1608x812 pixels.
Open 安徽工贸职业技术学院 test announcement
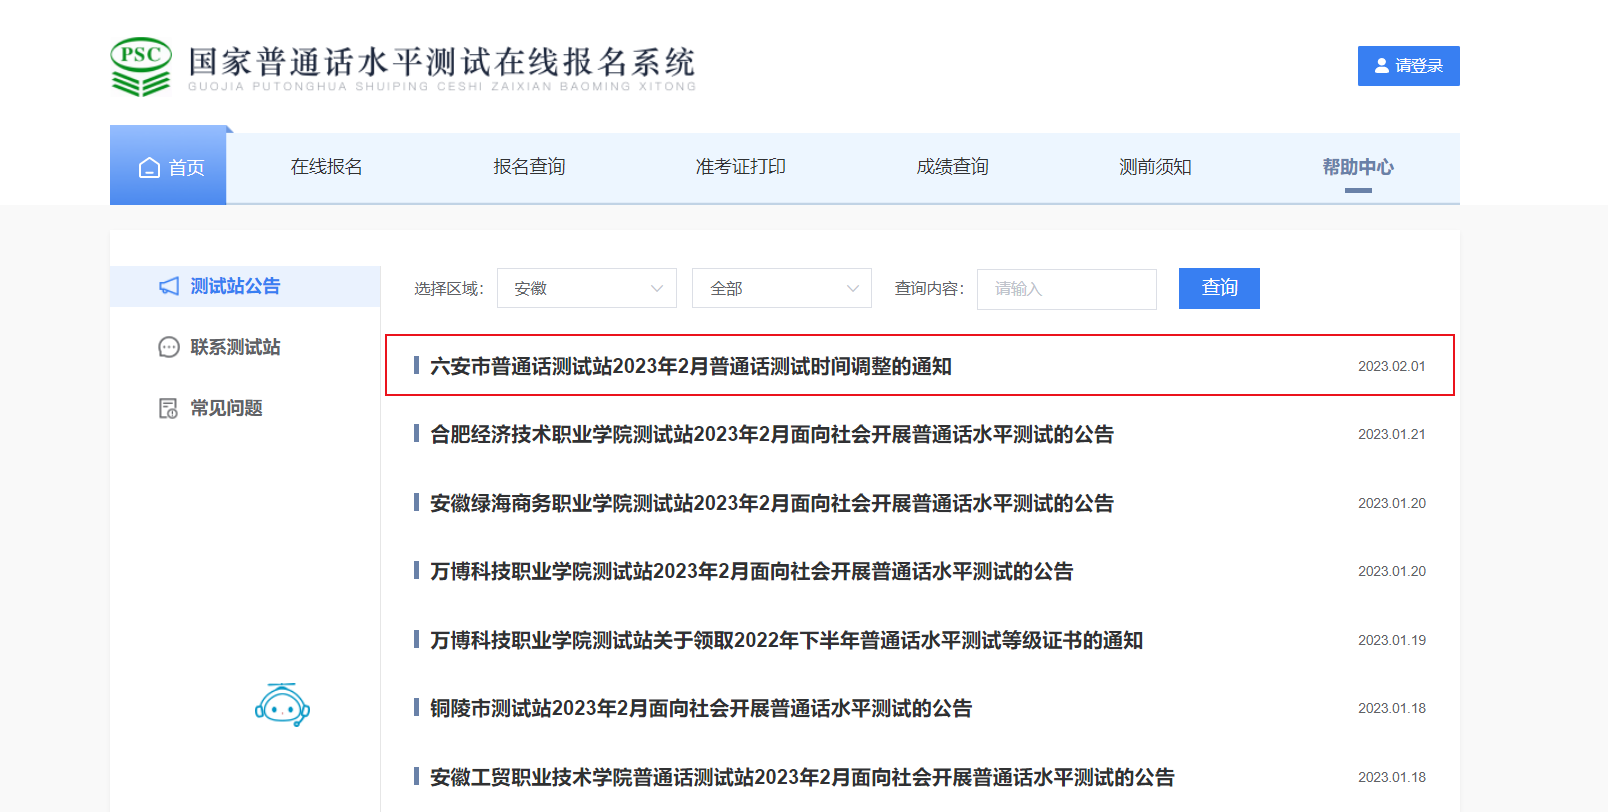pos(802,777)
